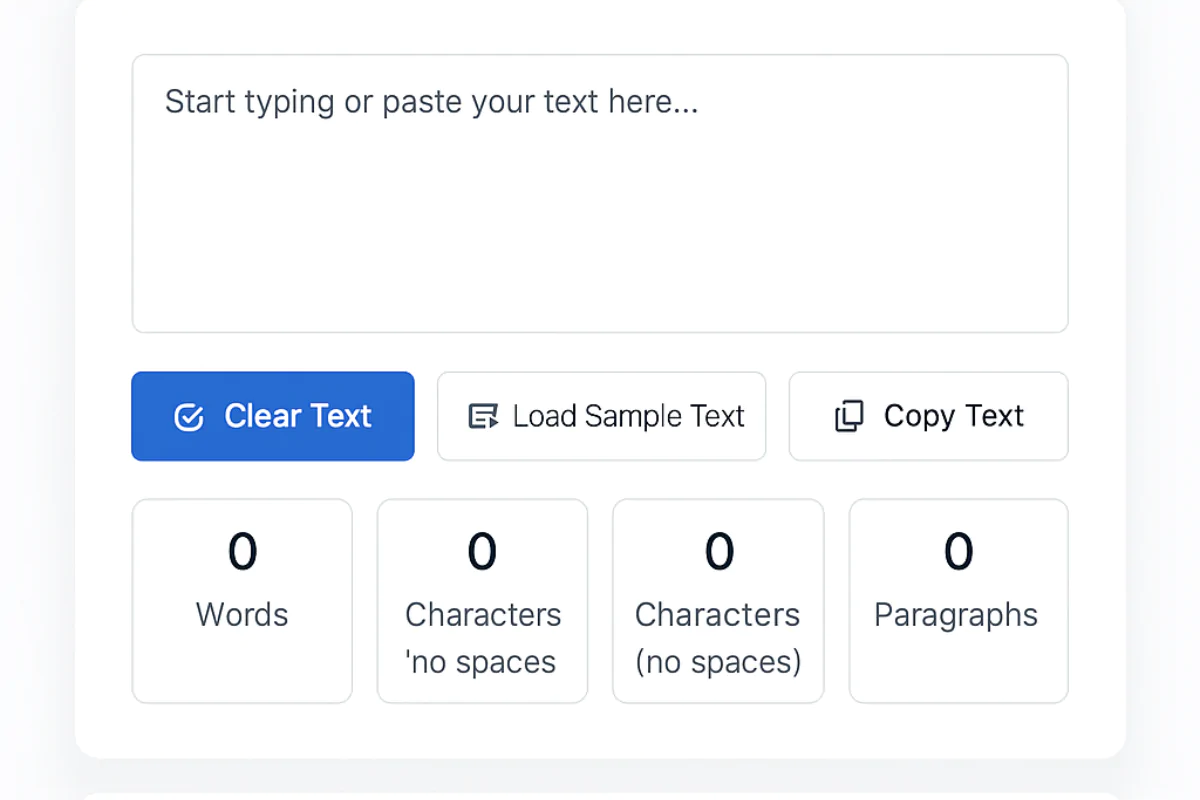
Task: Click the duplicate-pages icon on Copy Text
Action: [849, 416]
